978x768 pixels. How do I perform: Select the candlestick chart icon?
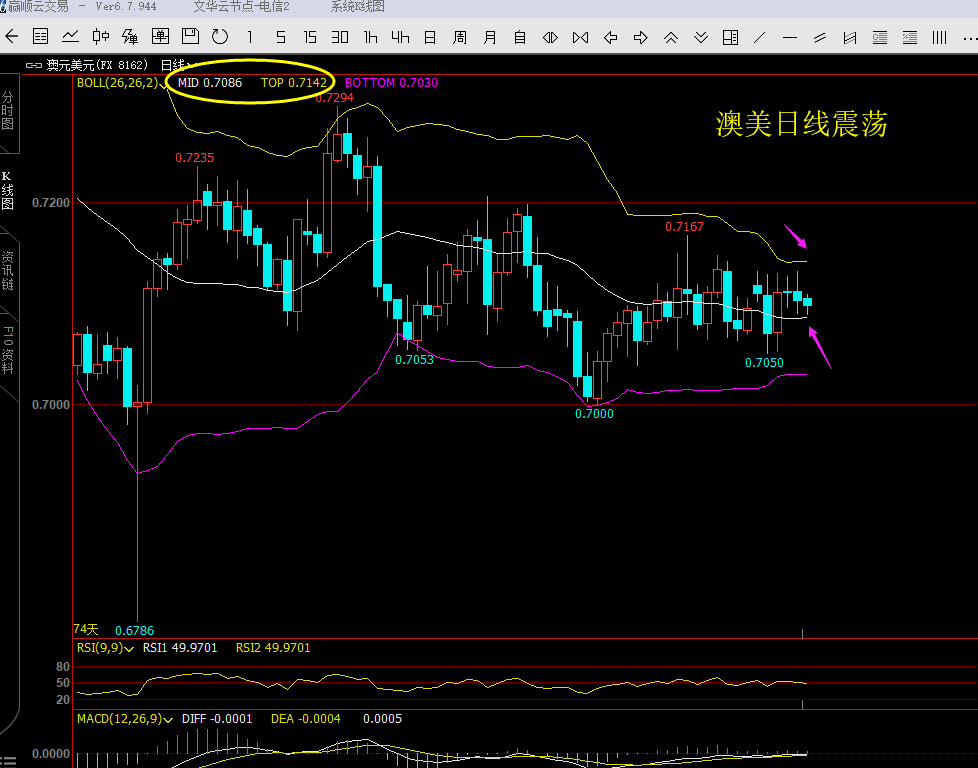click(x=100, y=37)
